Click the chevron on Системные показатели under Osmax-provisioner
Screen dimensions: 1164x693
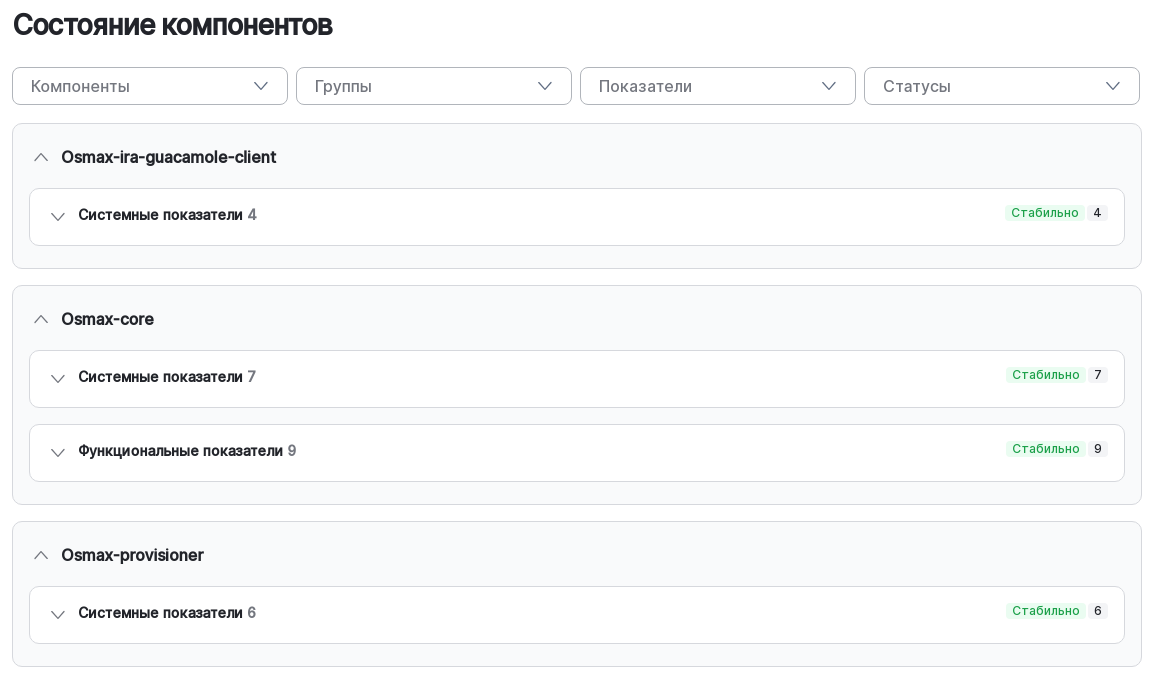[58, 615]
